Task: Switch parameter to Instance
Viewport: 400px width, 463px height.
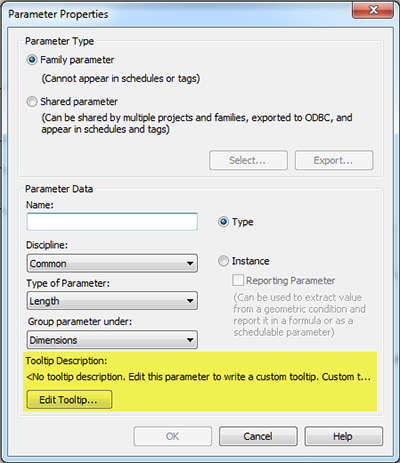Action: [x=223, y=261]
